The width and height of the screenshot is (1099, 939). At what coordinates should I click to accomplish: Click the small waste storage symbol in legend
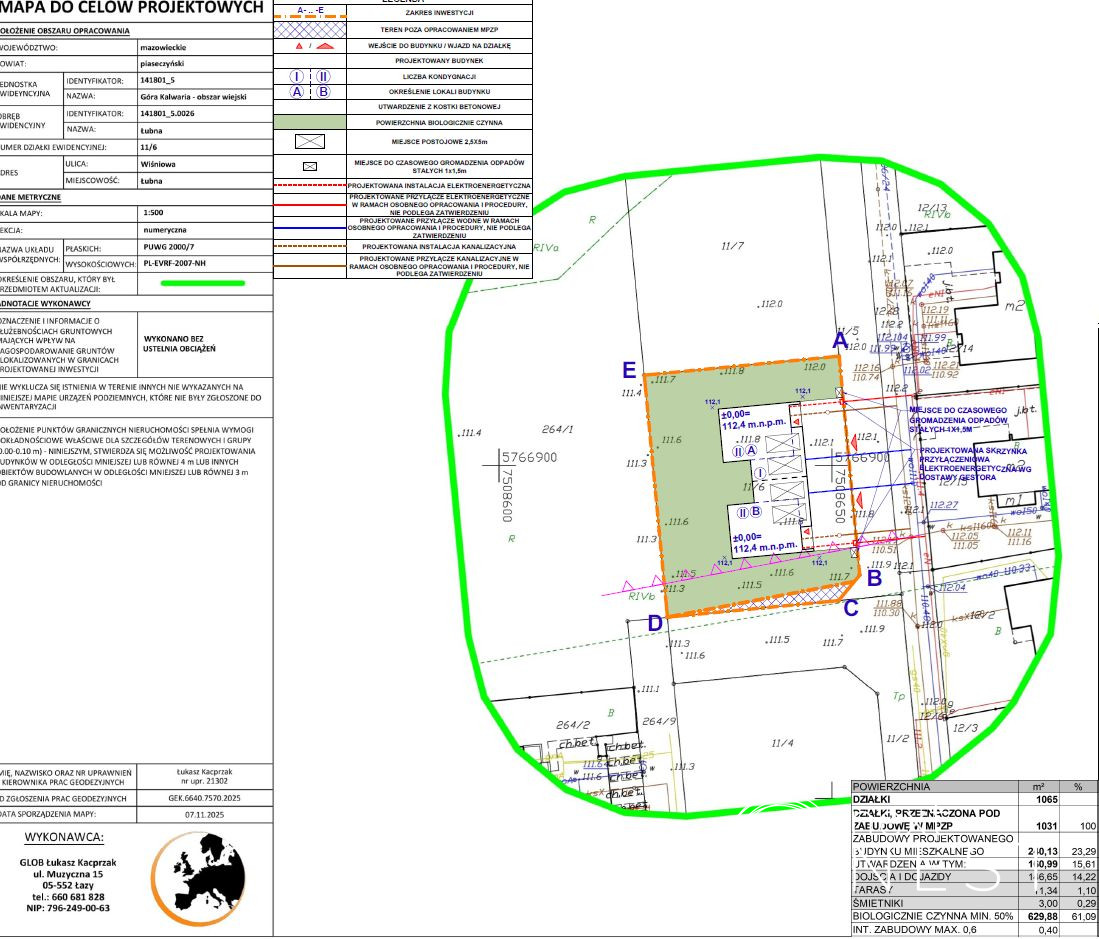[309, 166]
